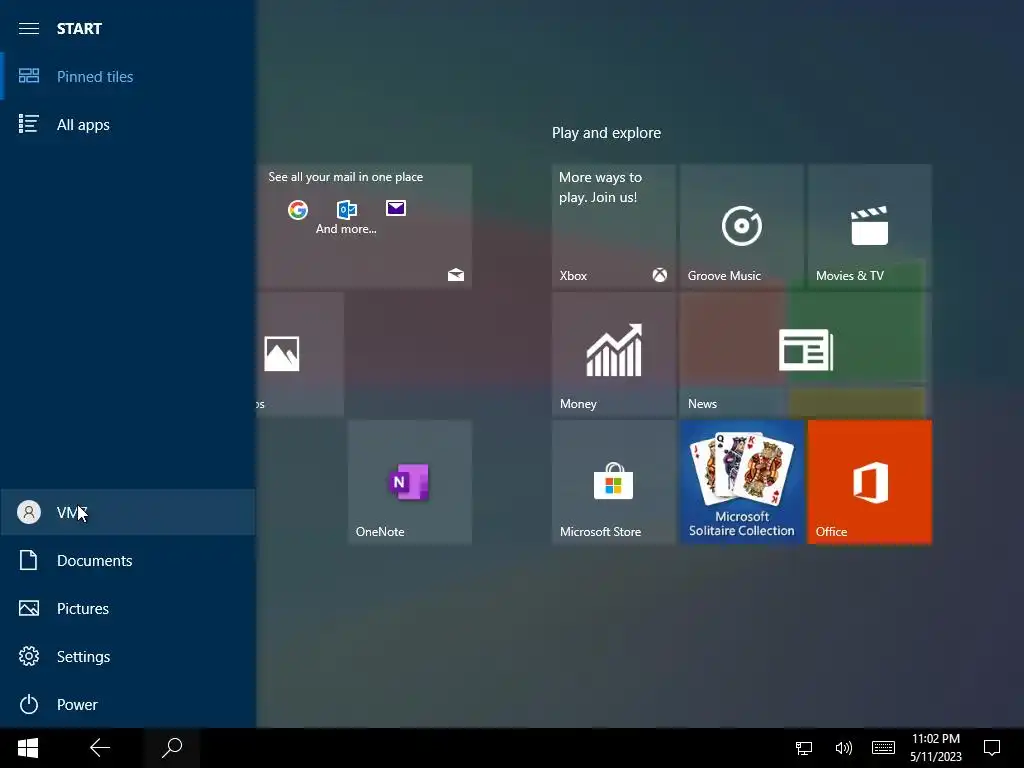Select Pinned tiles view
1024x768 pixels.
point(128,76)
